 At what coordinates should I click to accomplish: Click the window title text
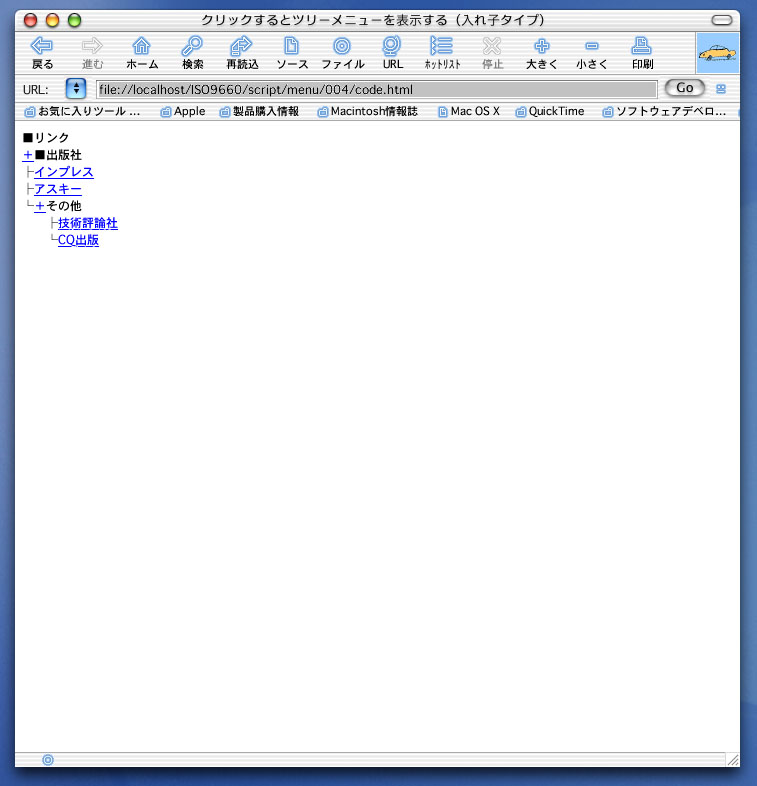(373, 20)
